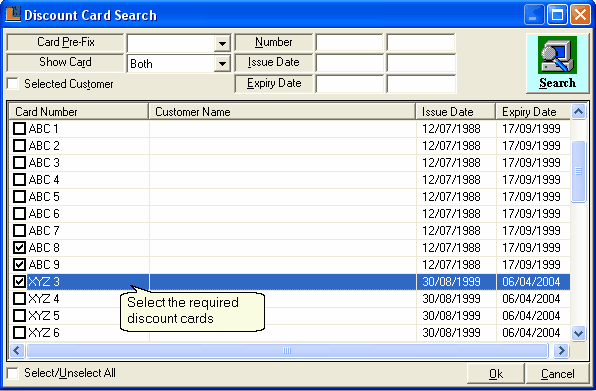Select the ABC 7 card number text
The width and height of the screenshot is (596, 391).
(44, 231)
